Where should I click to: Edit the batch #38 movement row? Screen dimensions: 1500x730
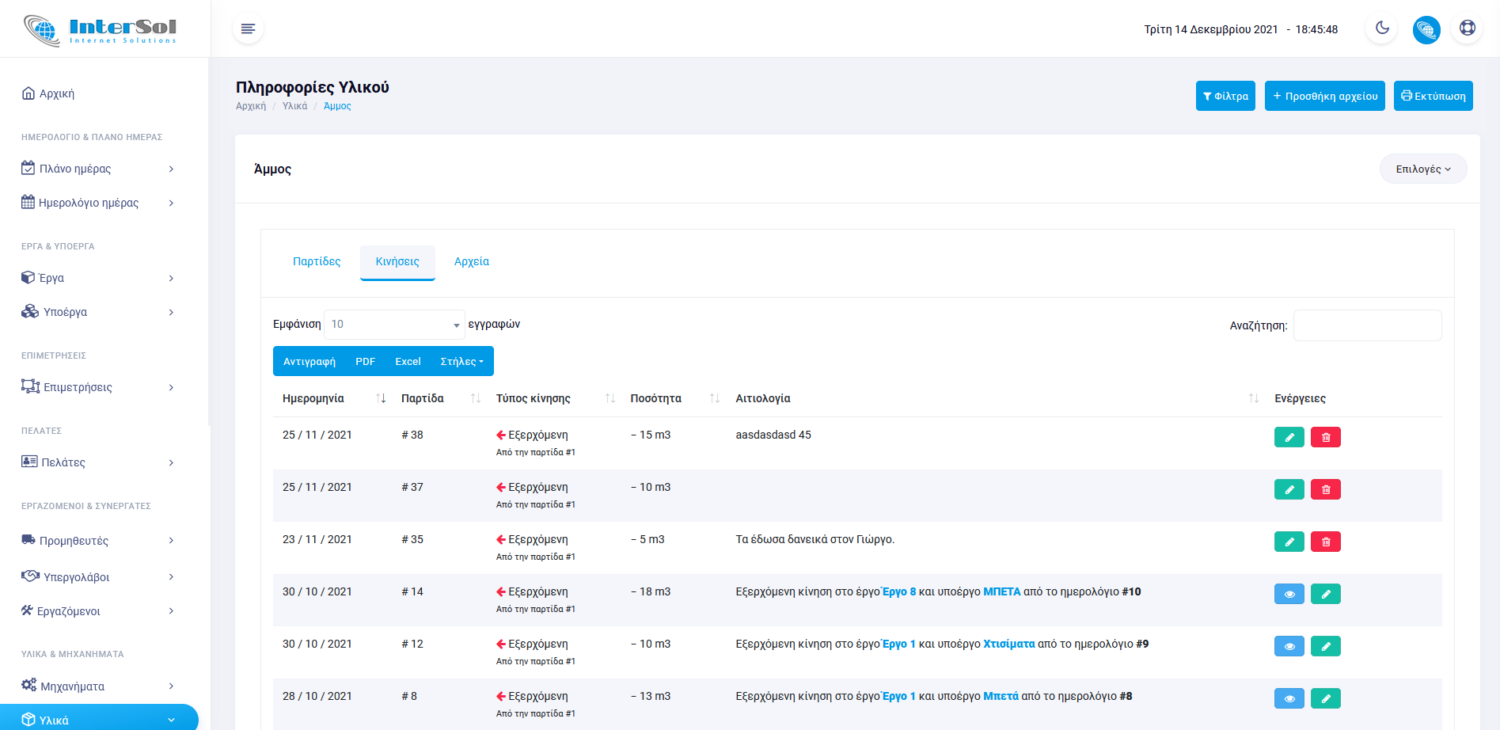[x=1289, y=437]
